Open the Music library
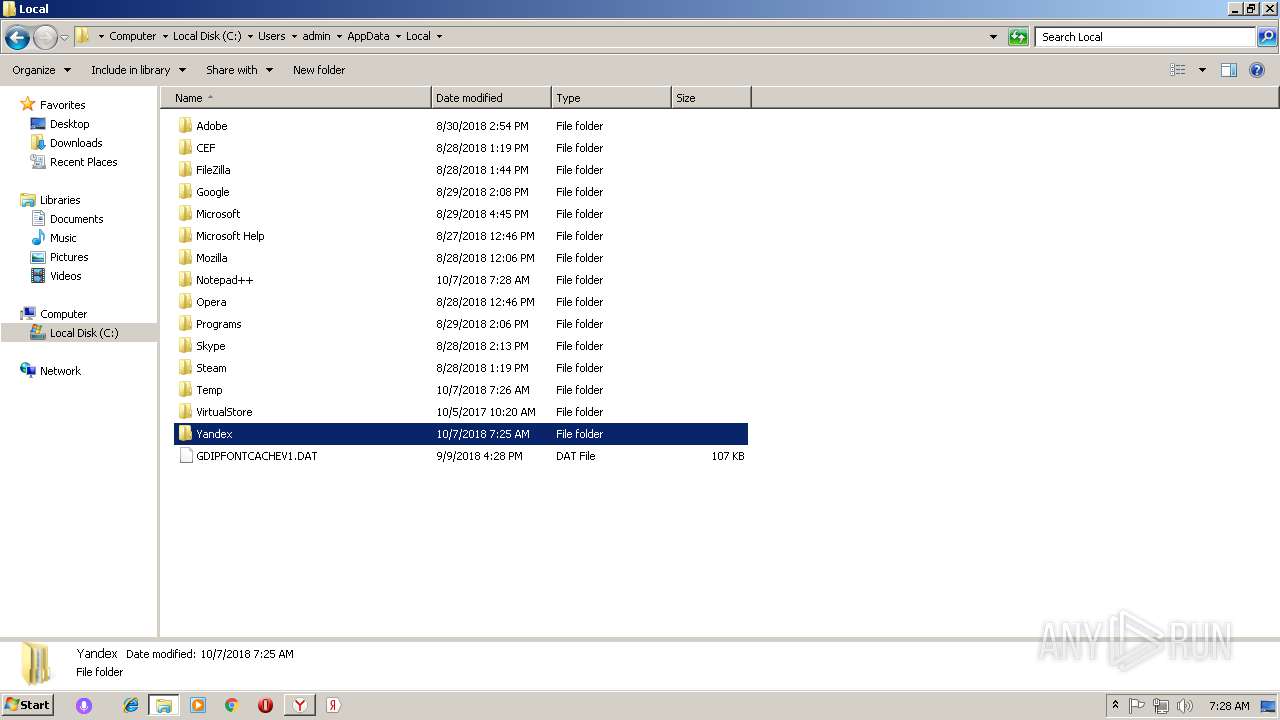The height and width of the screenshot is (720, 1280). tap(63, 238)
